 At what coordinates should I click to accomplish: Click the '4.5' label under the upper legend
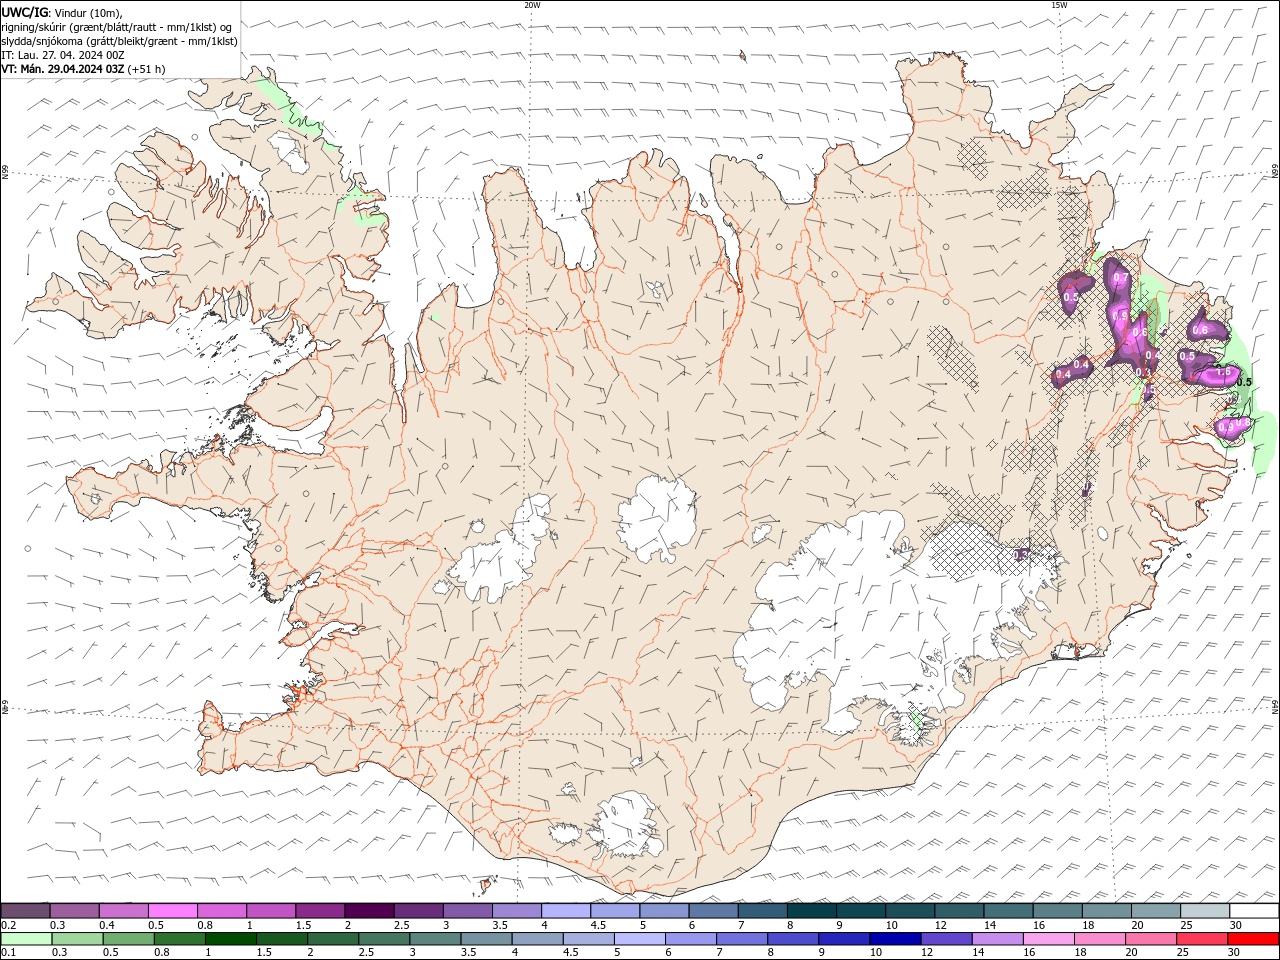pyautogui.click(x=598, y=925)
